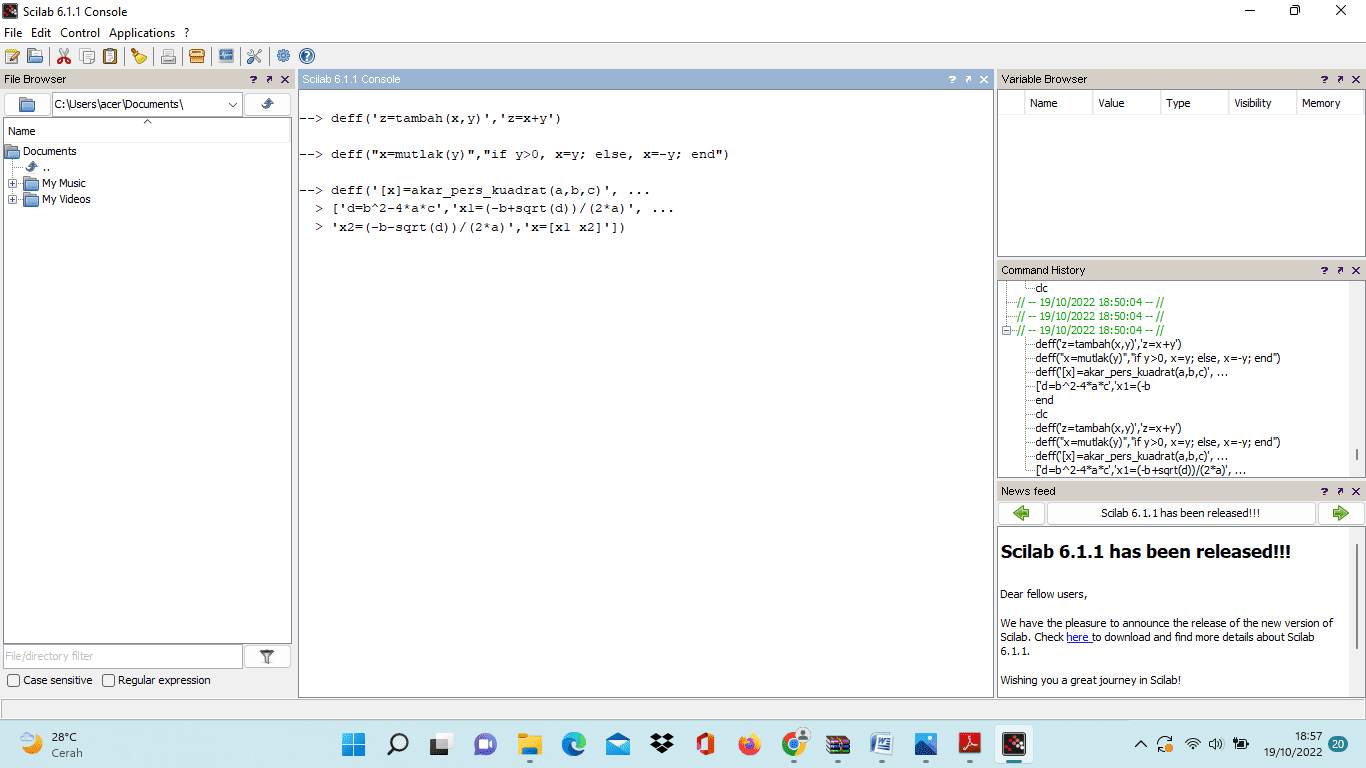Open the Edit menu
1366x768 pixels.
click(x=41, y=33)
